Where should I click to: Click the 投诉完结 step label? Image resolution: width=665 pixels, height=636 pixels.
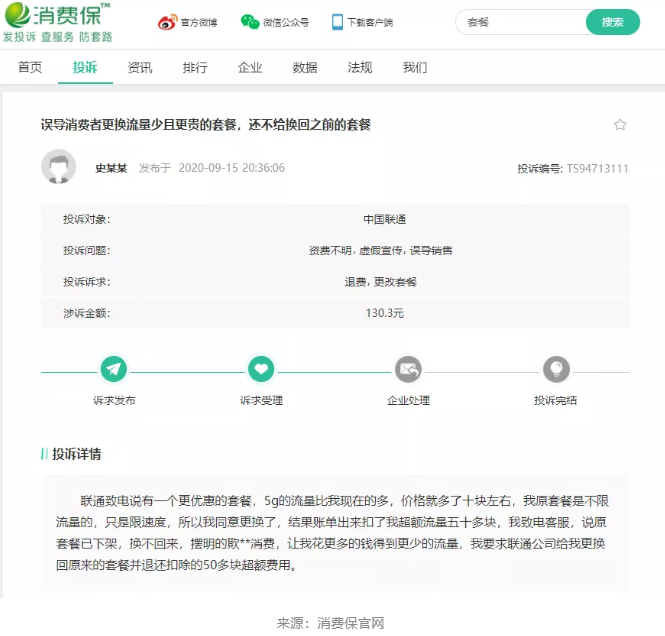coord(556,400)
